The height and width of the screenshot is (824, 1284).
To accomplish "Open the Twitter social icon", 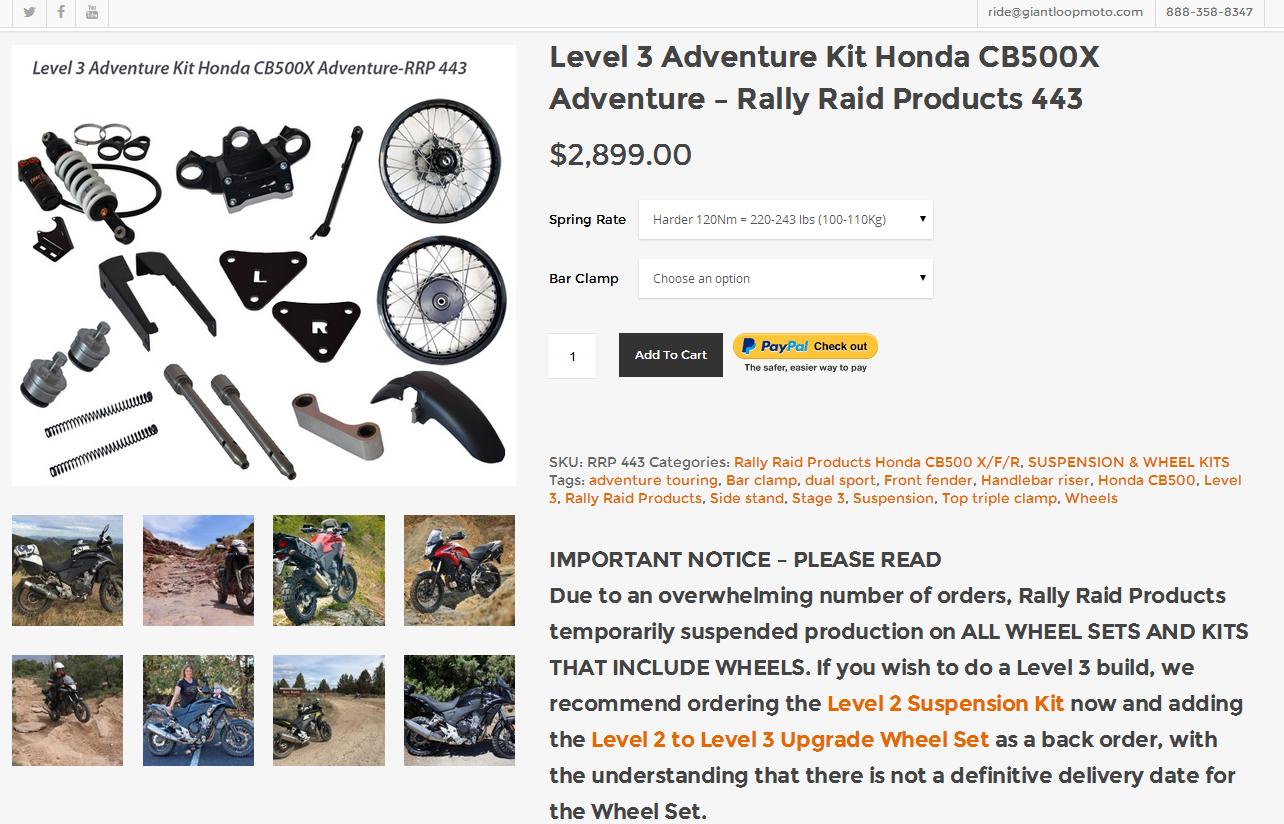I will point(30,12).
